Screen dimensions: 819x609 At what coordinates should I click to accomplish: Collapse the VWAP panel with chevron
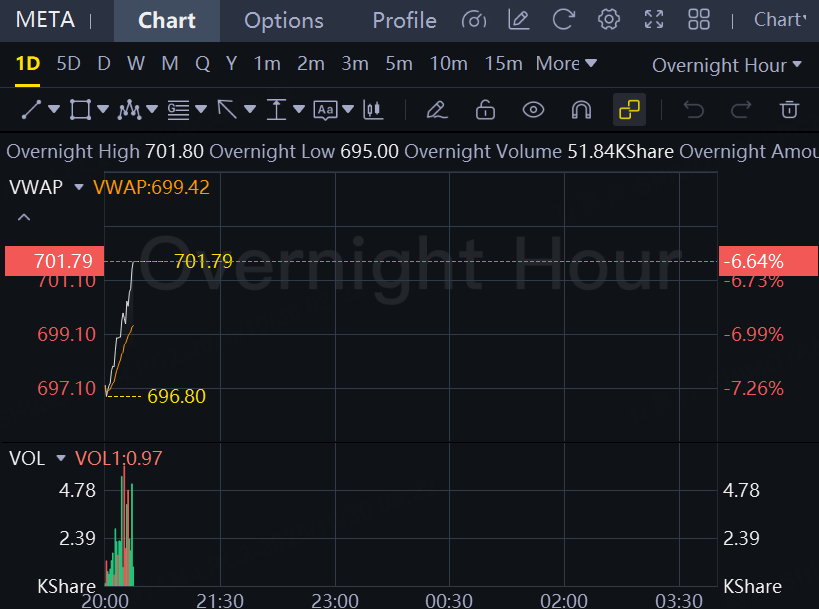coord(24,217)
